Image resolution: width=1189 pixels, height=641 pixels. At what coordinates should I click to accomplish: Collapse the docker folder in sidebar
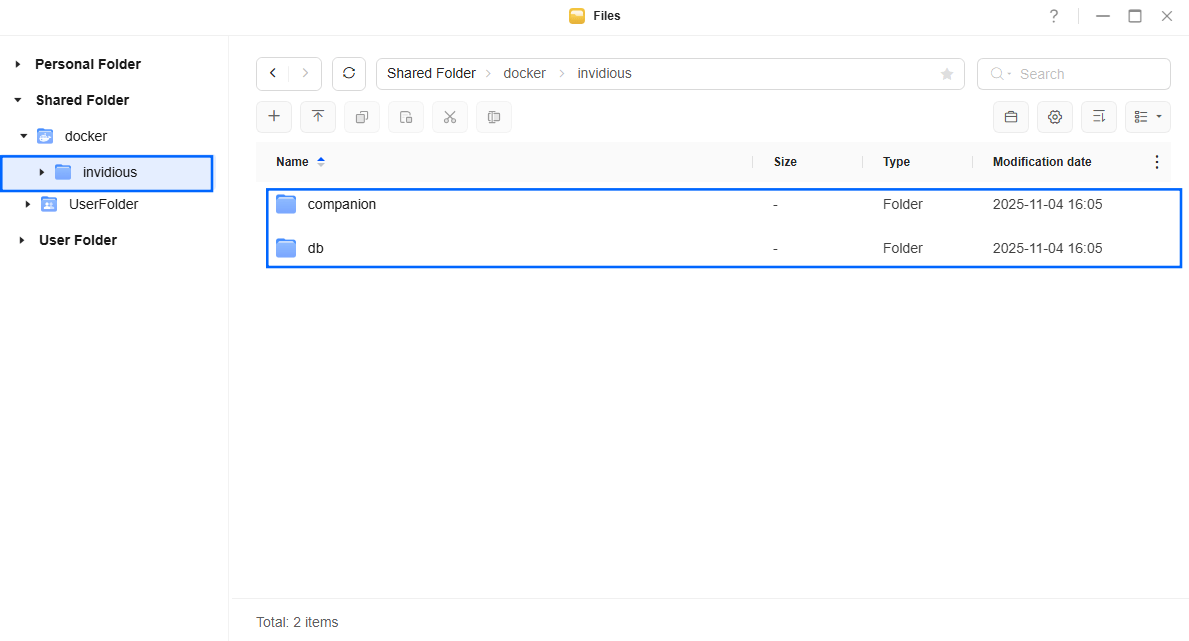point(23,136)
